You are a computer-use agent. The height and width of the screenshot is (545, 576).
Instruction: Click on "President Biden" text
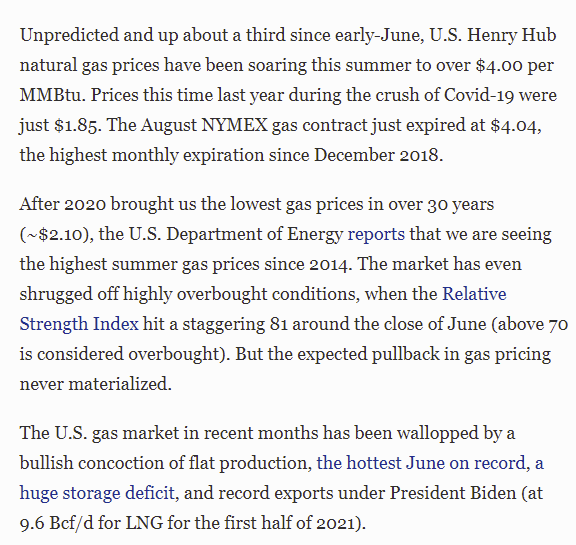[x=453, y=493]
